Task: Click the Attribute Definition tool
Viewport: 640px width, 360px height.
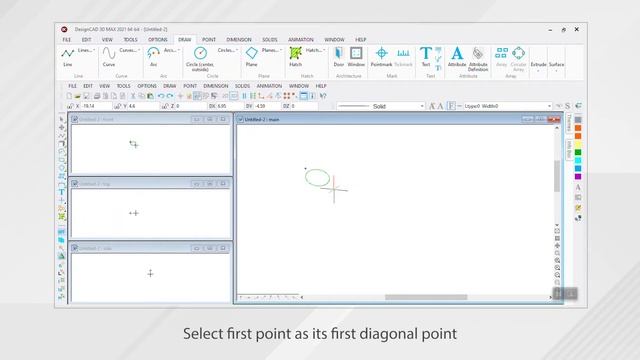Action: 478,59
